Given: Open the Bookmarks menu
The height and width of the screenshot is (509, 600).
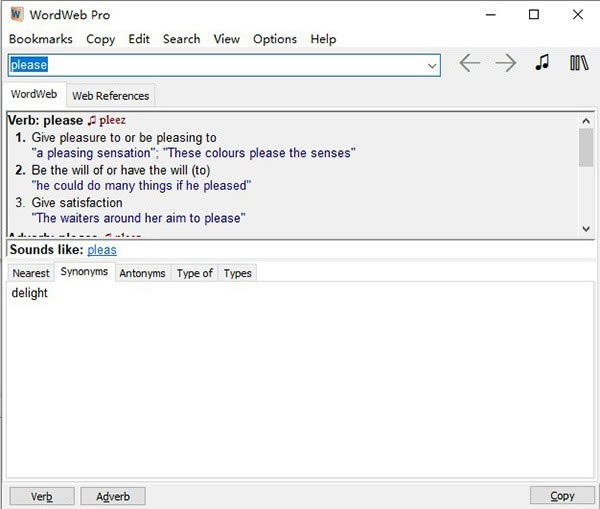Looking at the screenshot, I should click(40, 39).
